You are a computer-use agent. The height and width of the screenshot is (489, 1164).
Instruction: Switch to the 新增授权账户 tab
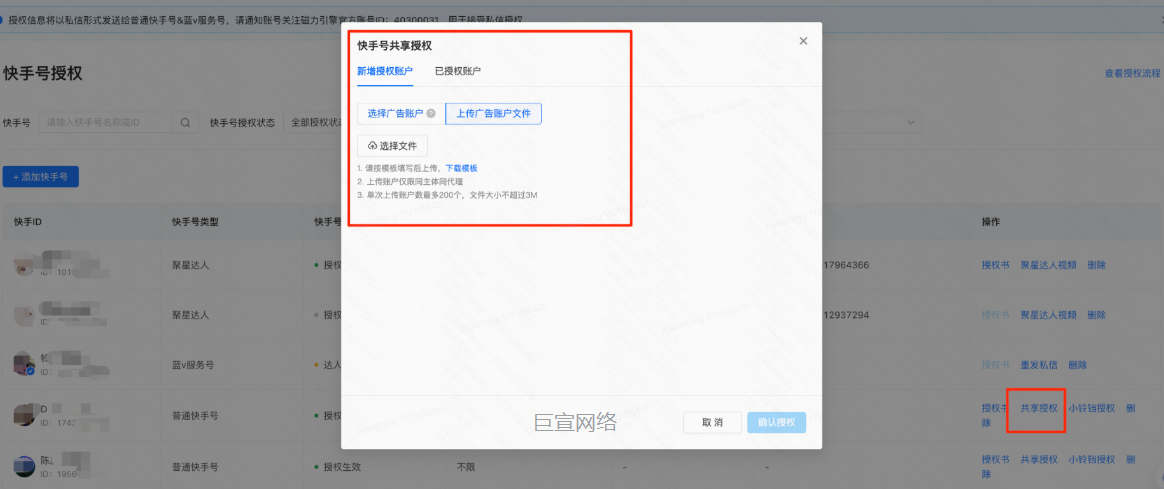click(x=385, y=71)
